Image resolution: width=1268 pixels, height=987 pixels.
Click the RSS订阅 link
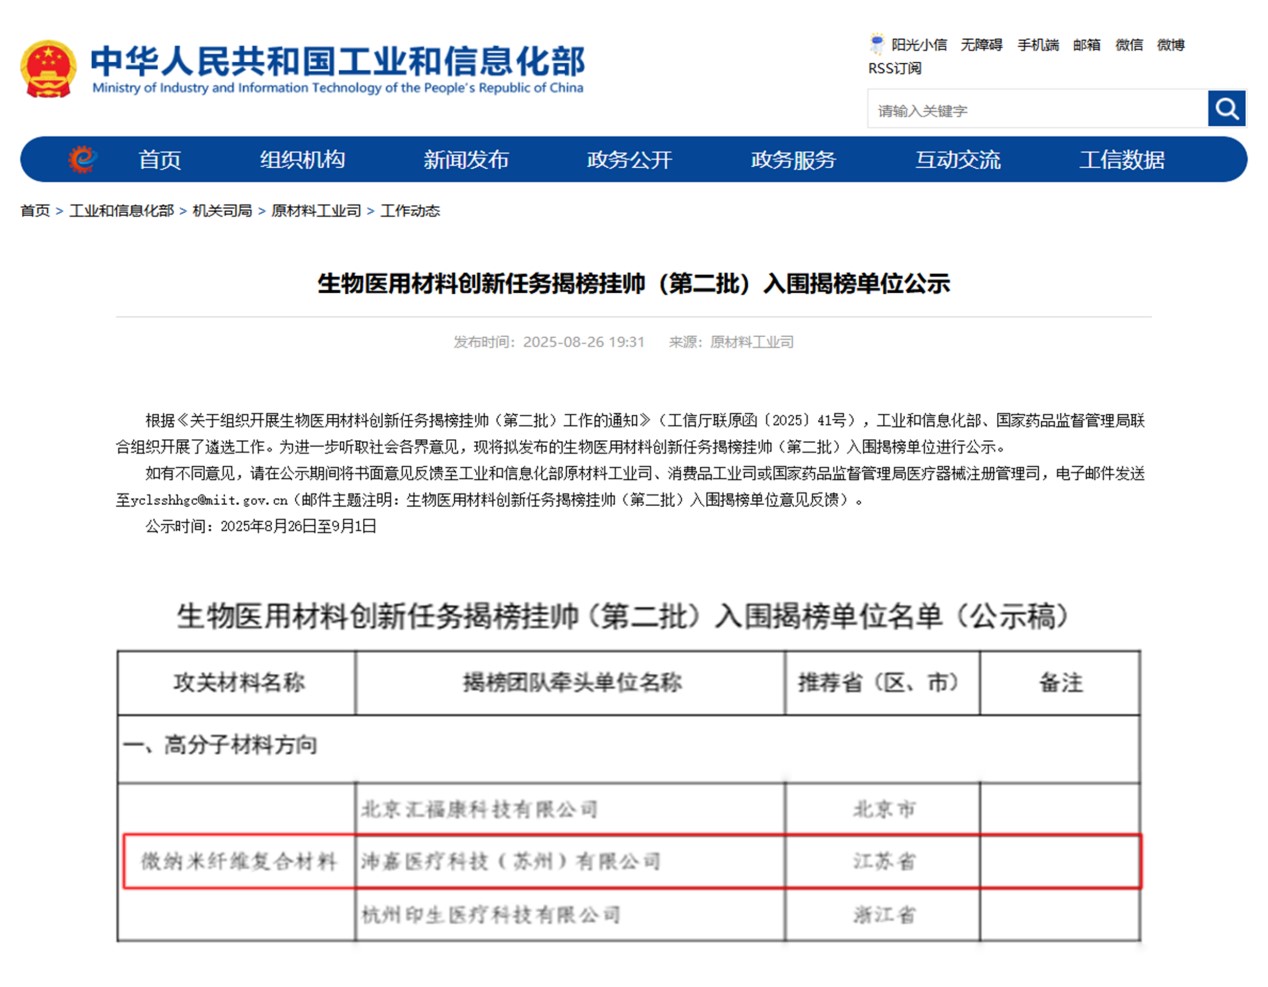point(894,68)
